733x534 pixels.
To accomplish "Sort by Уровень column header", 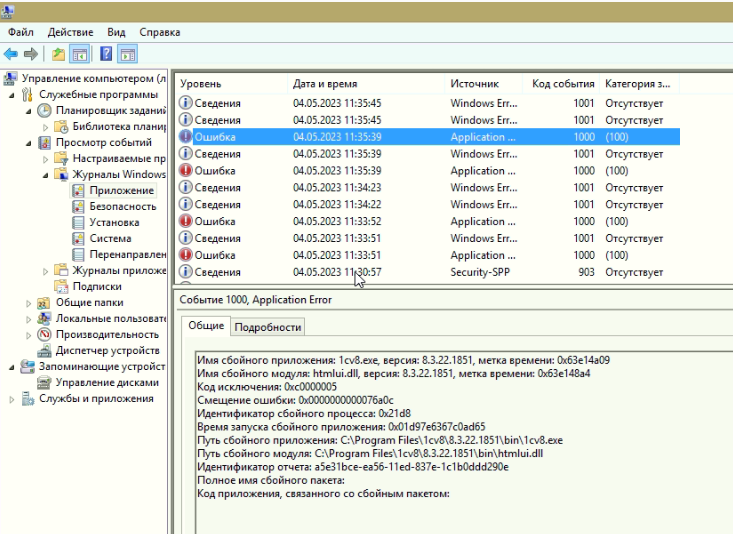I will (x=231, y=84).
